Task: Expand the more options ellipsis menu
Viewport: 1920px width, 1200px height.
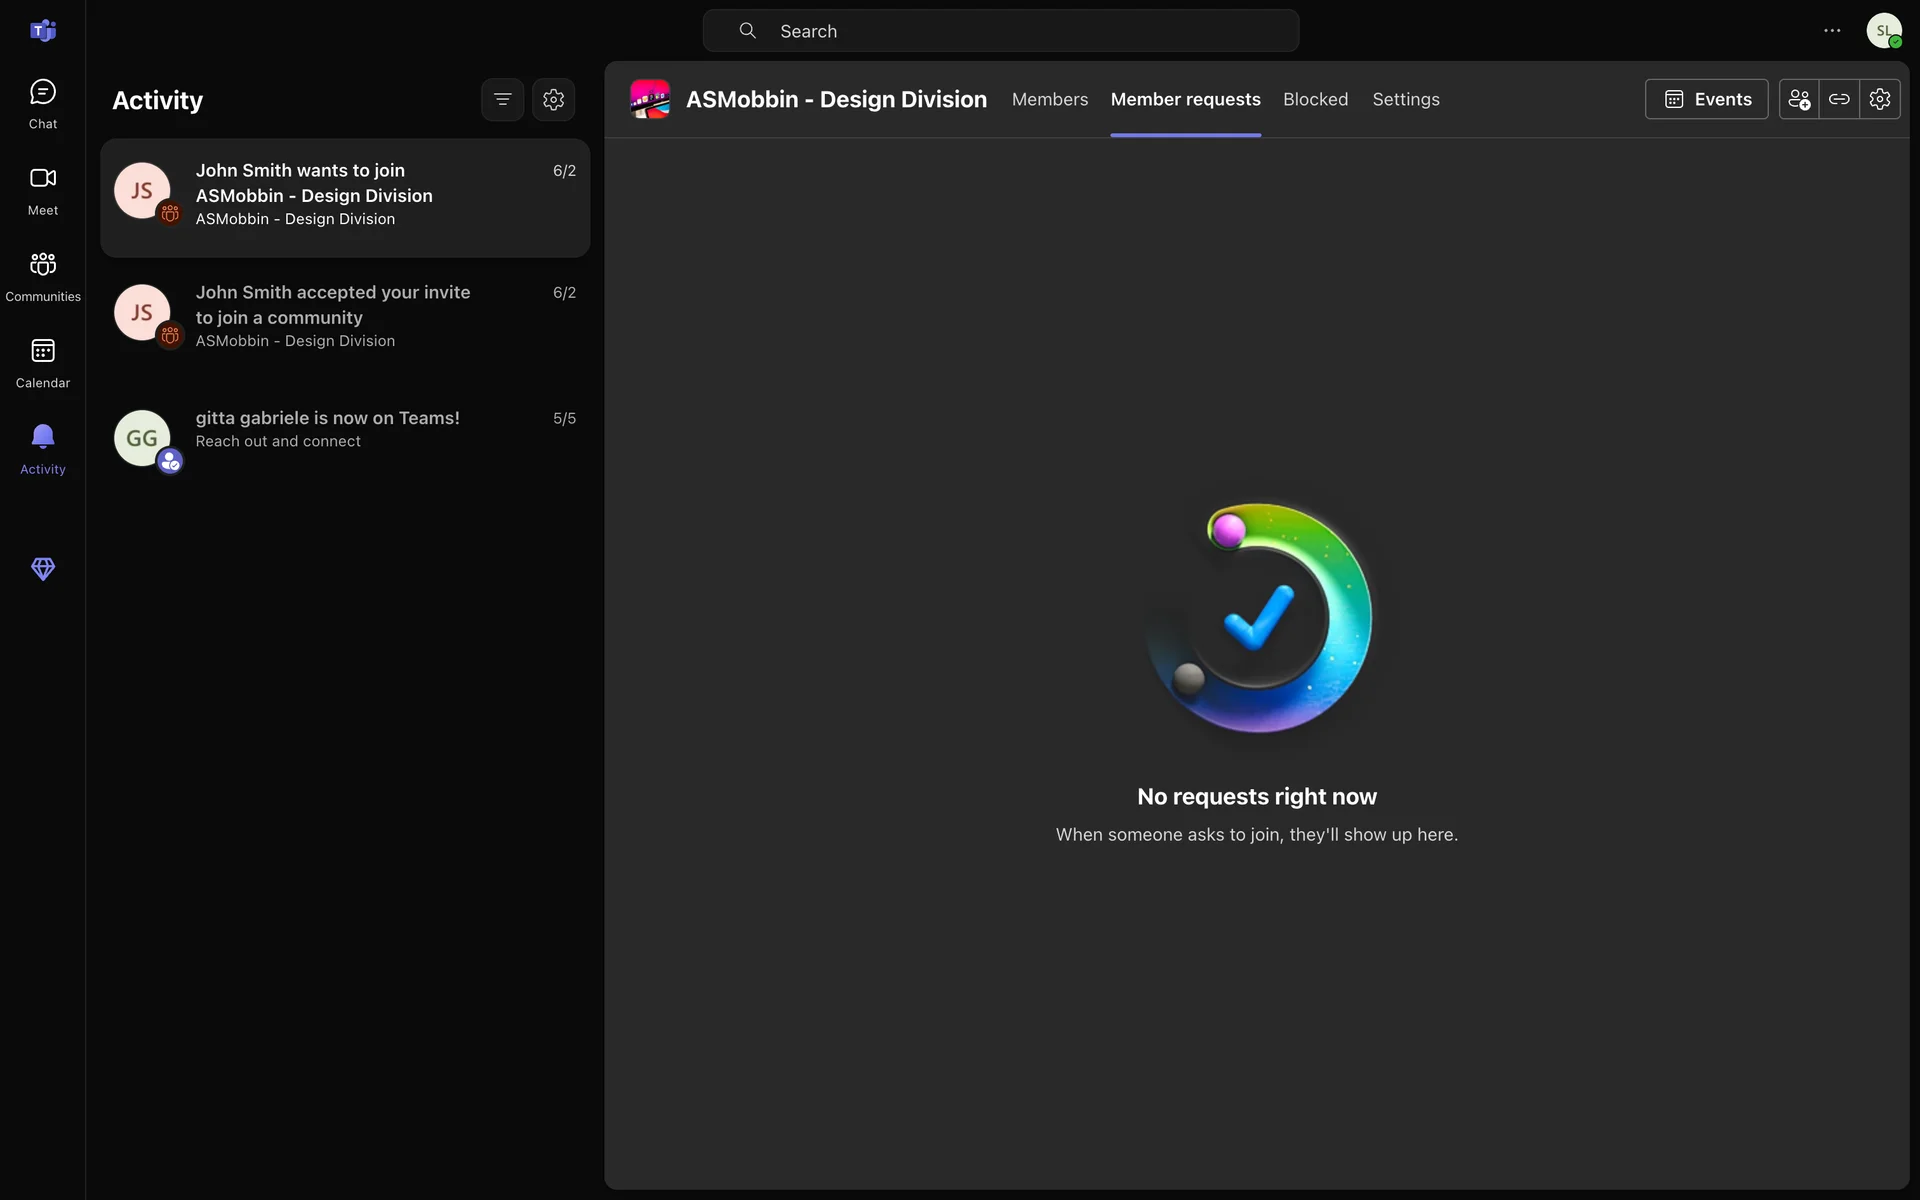Action: coord(1832,31)
